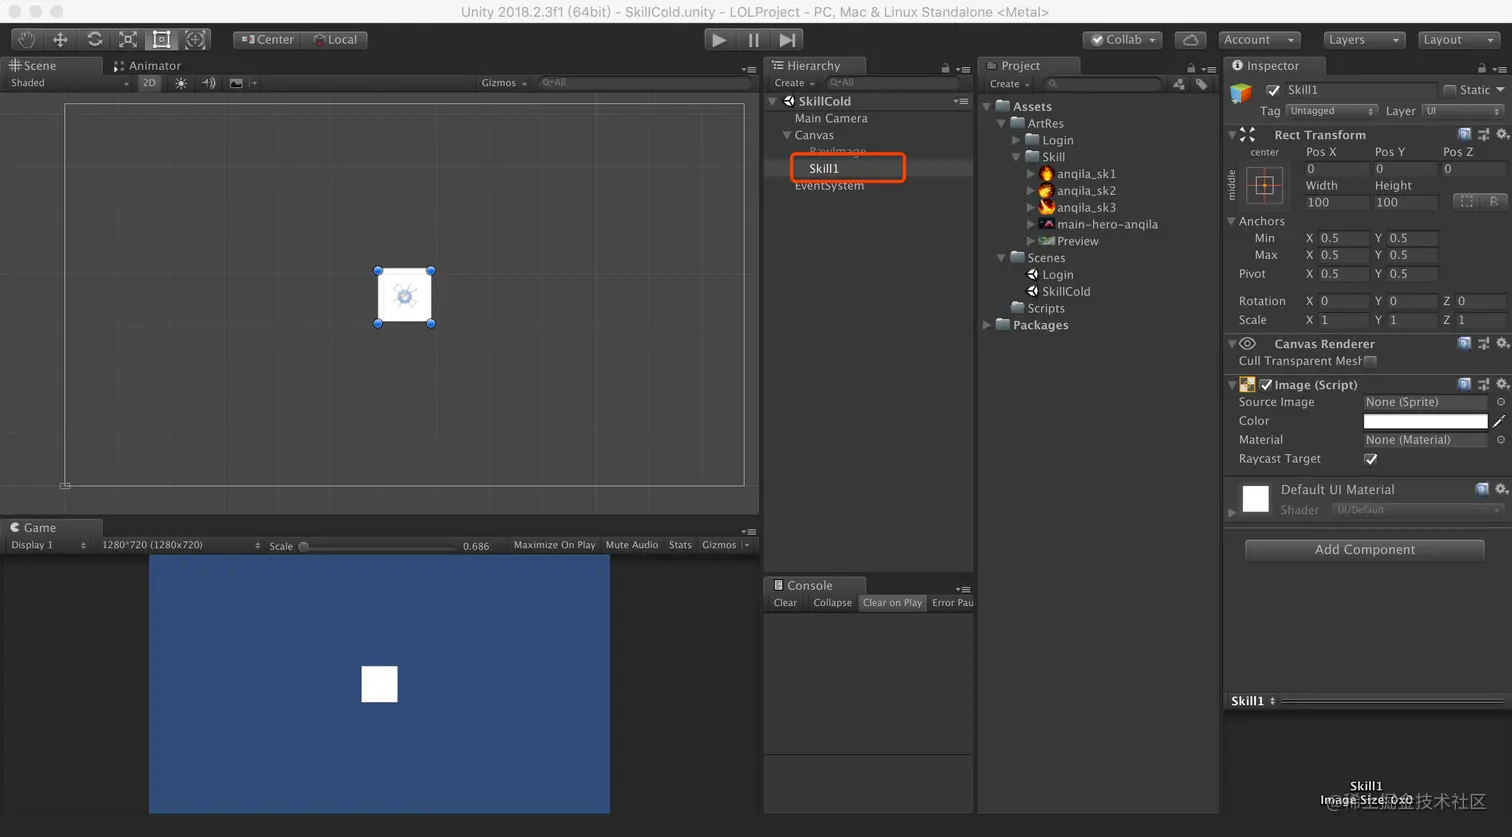Image resolution: width=1512 pixels, height=837 pixels.
Task: Open the Layout dropdown
Action: pos(1458,40)
